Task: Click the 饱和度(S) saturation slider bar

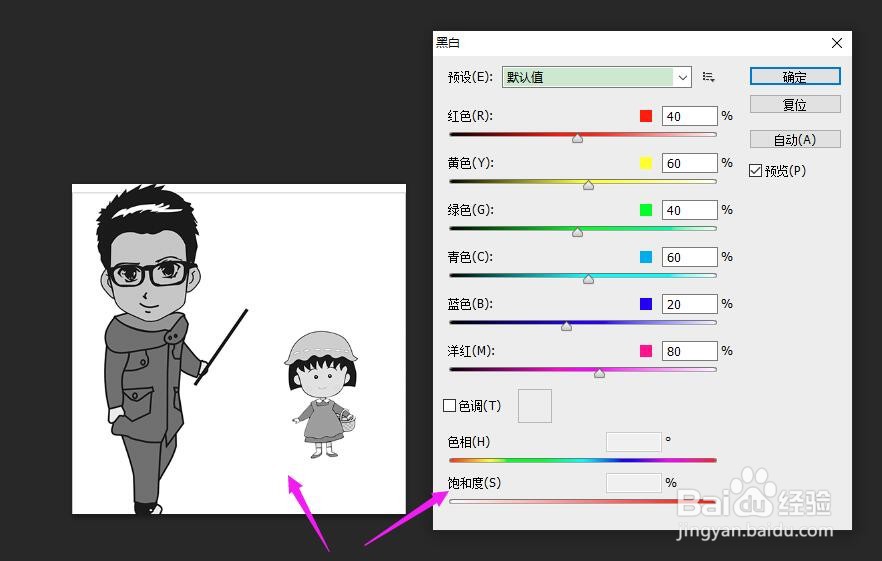Action: click(x=583, y=501)
